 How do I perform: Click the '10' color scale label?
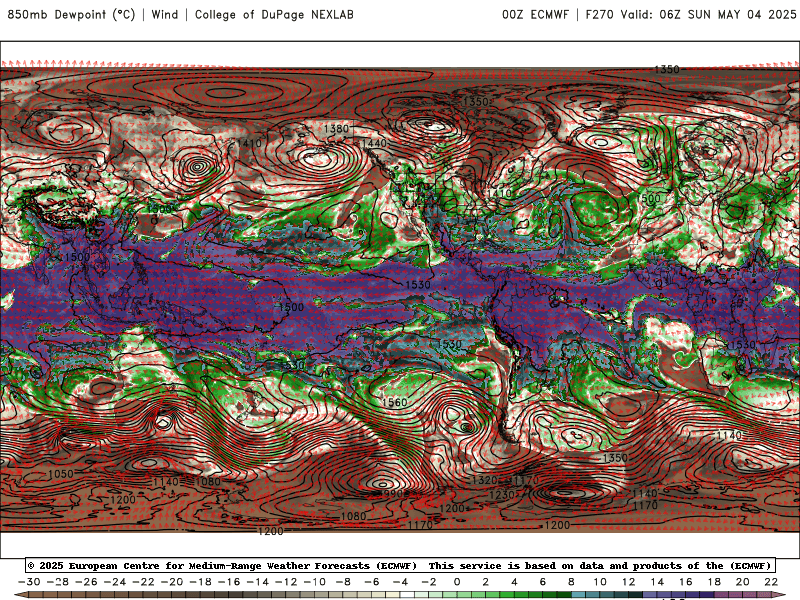[x=600, y=582]
